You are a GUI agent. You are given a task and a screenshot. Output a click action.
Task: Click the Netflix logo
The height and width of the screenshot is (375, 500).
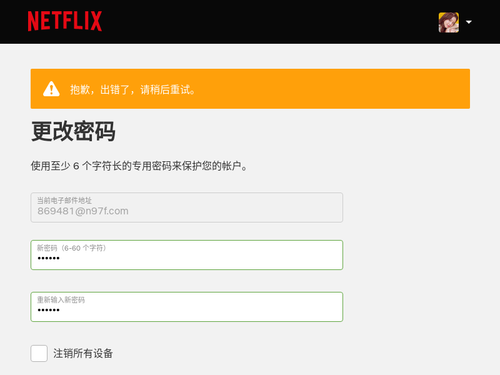(65, 21)
